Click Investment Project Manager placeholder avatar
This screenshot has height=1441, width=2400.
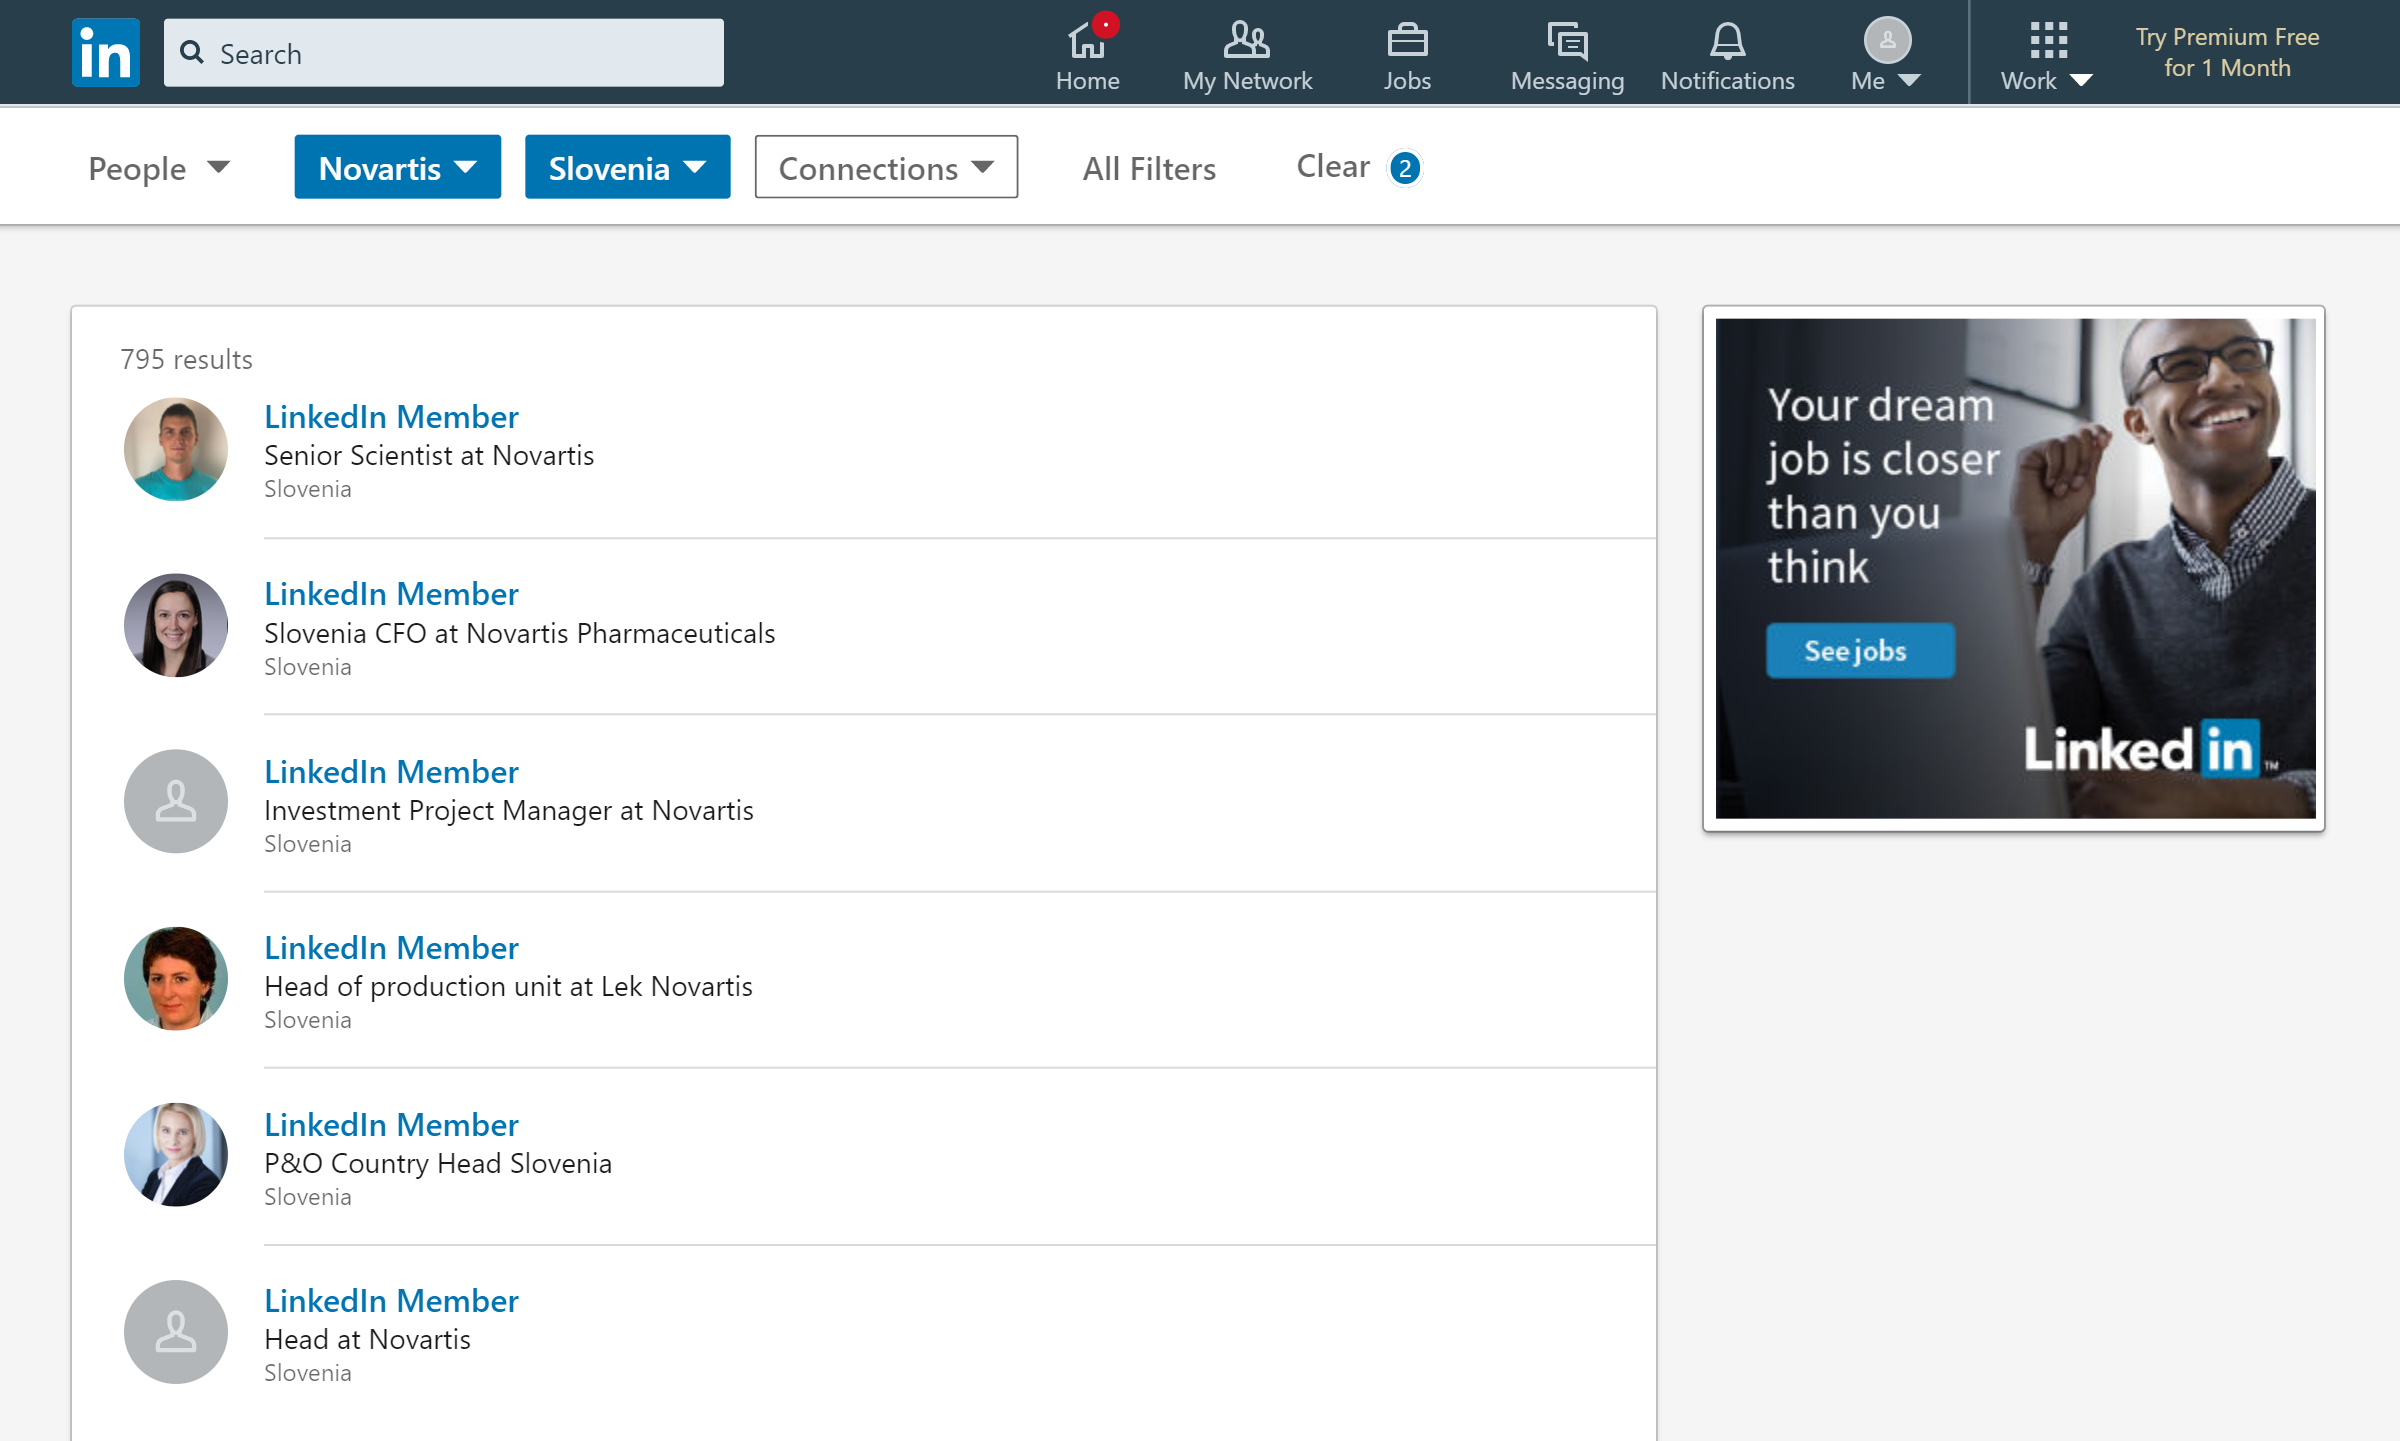[x=176, y=801]
